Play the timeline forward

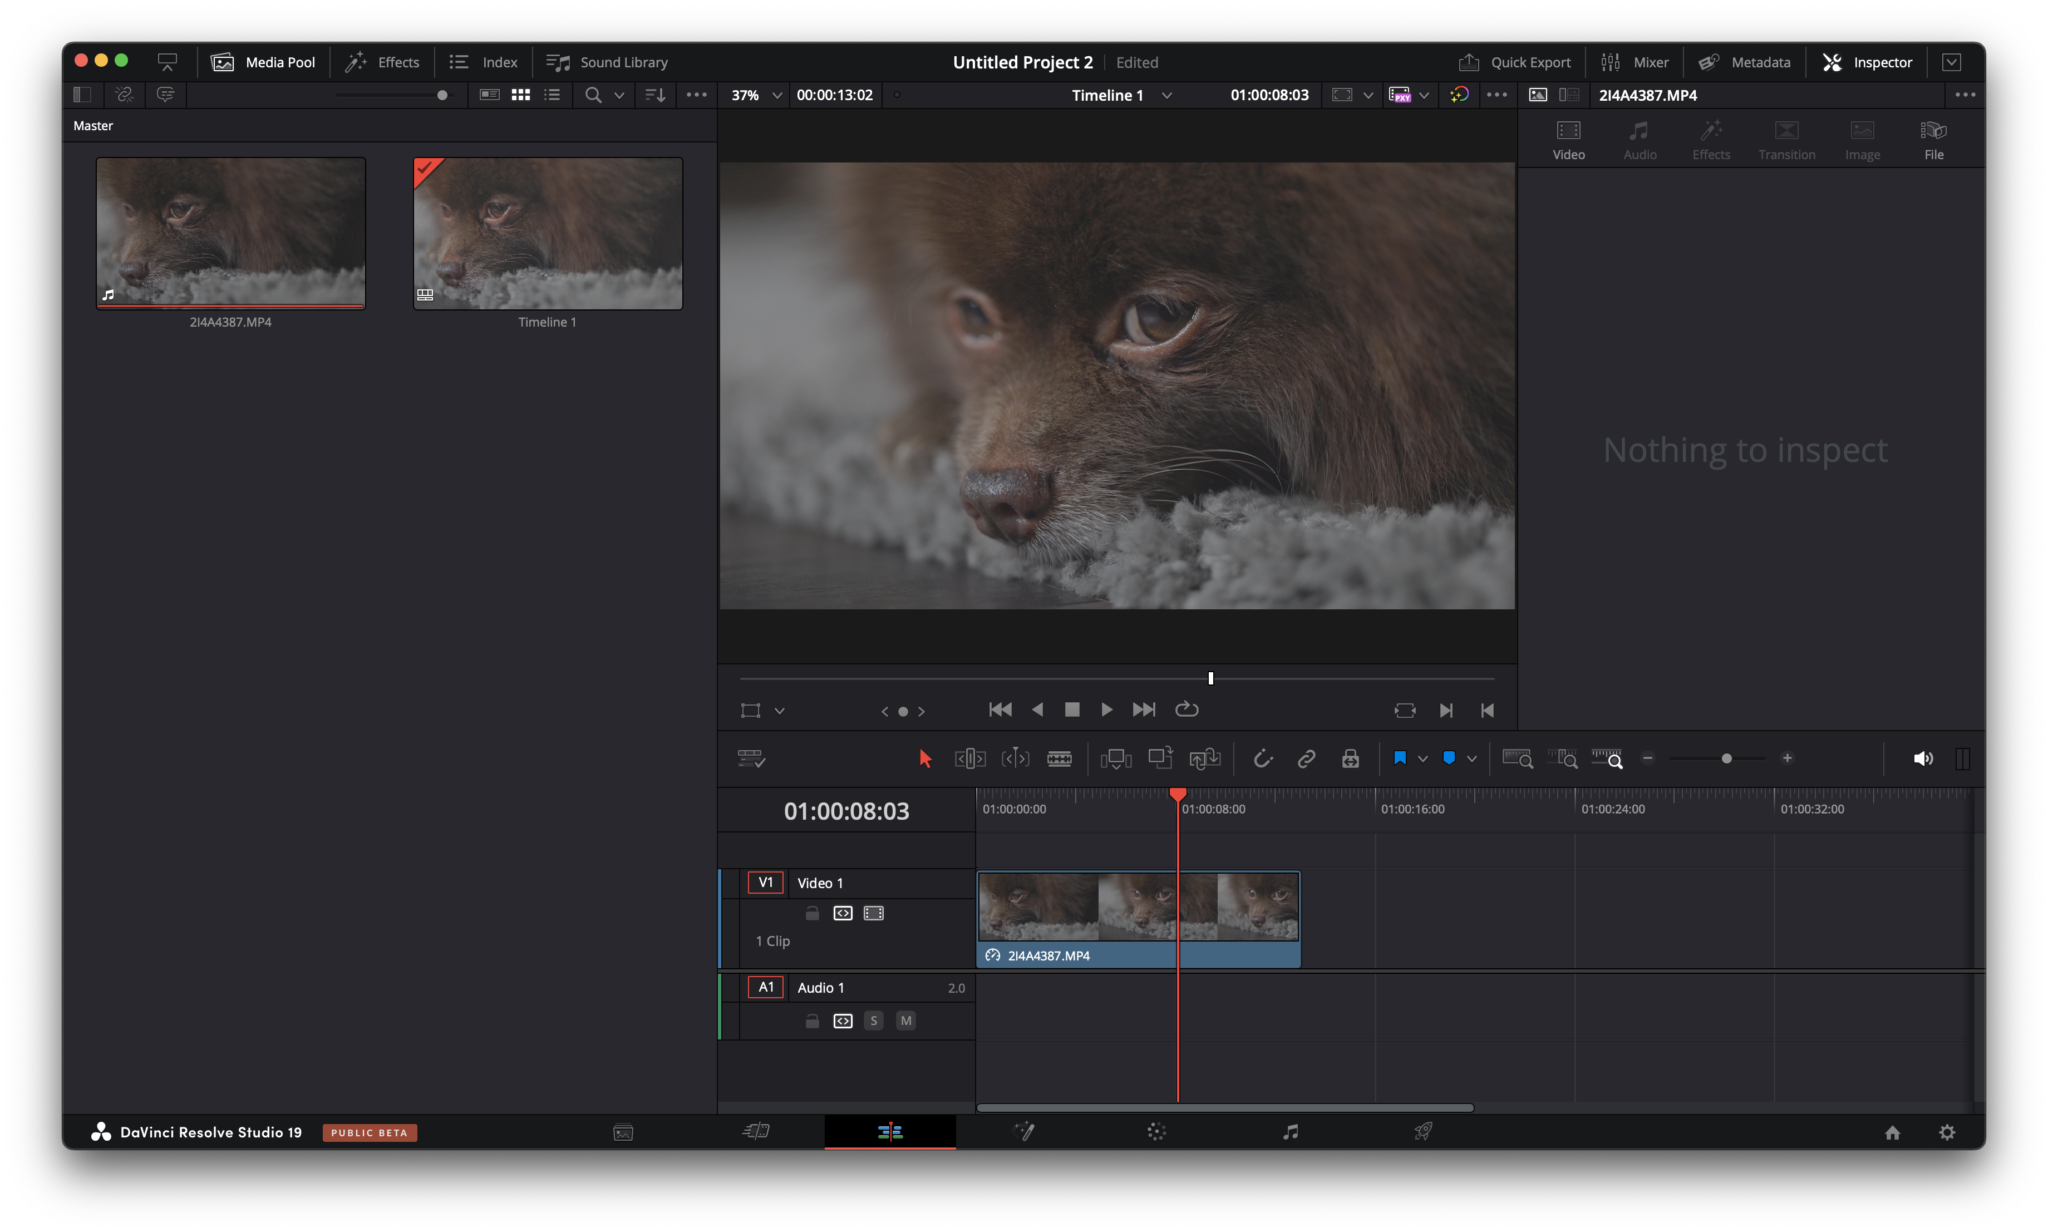click(1107, 709)
